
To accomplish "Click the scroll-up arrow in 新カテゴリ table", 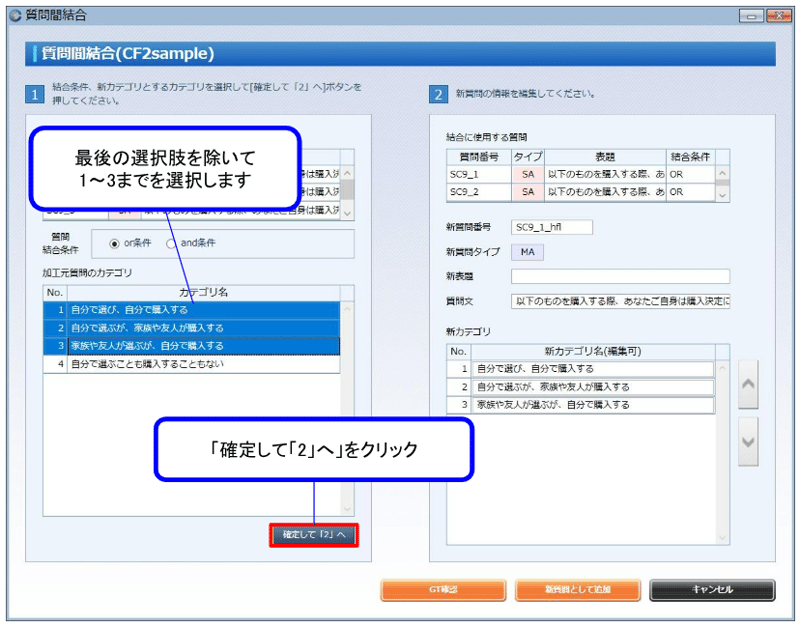I will pos(722,367).
